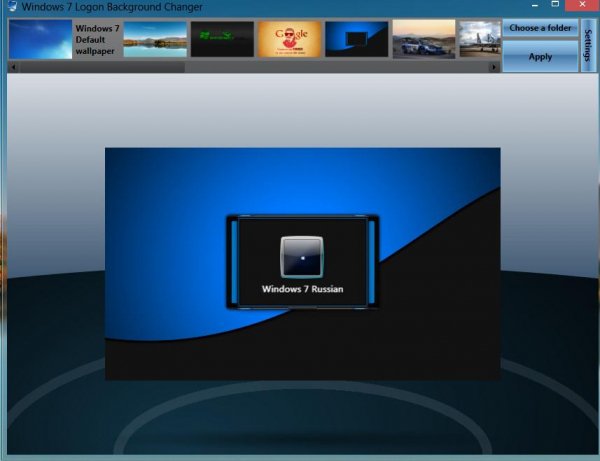Screen dimensions: 600x461
Task: Click the thumbnail strip left scroll arrow
Action: [x=13, y=67]
